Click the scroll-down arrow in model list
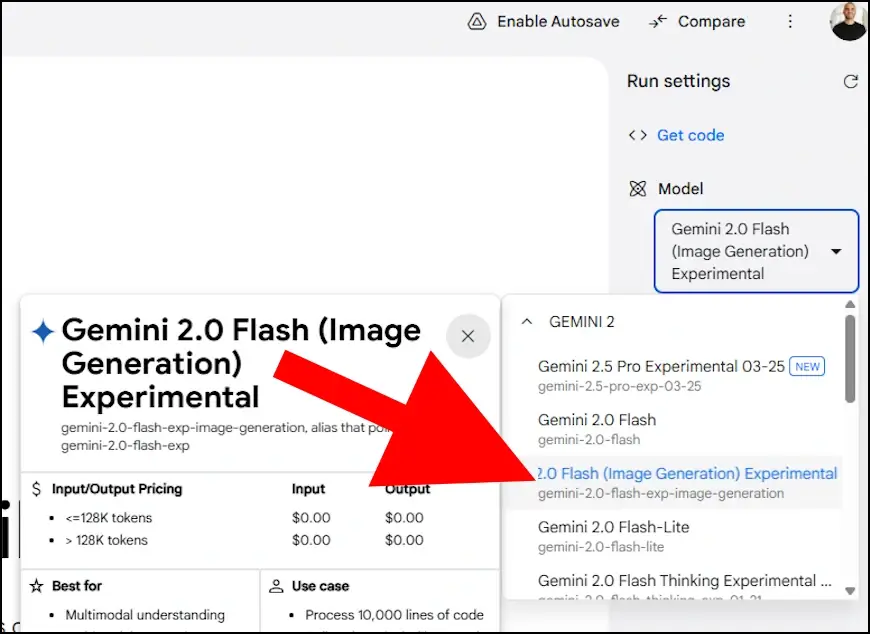 click(x=849, y=591)
